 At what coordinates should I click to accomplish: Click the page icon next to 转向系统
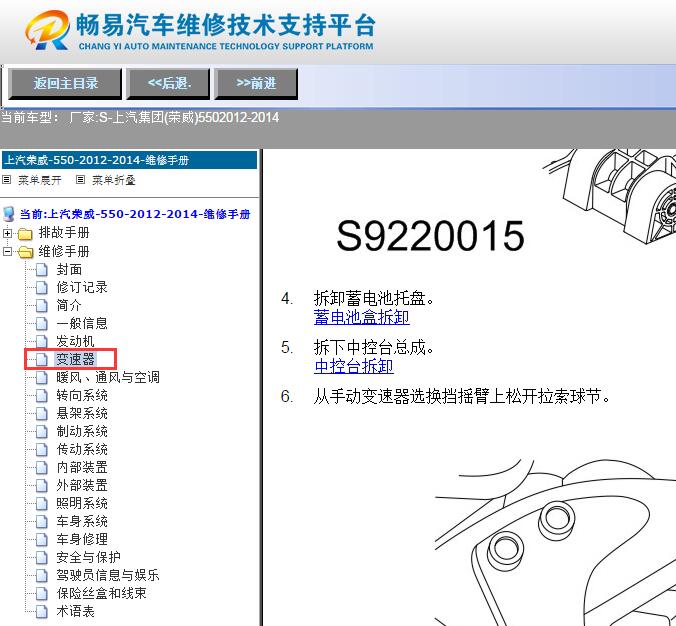point(41,396)
